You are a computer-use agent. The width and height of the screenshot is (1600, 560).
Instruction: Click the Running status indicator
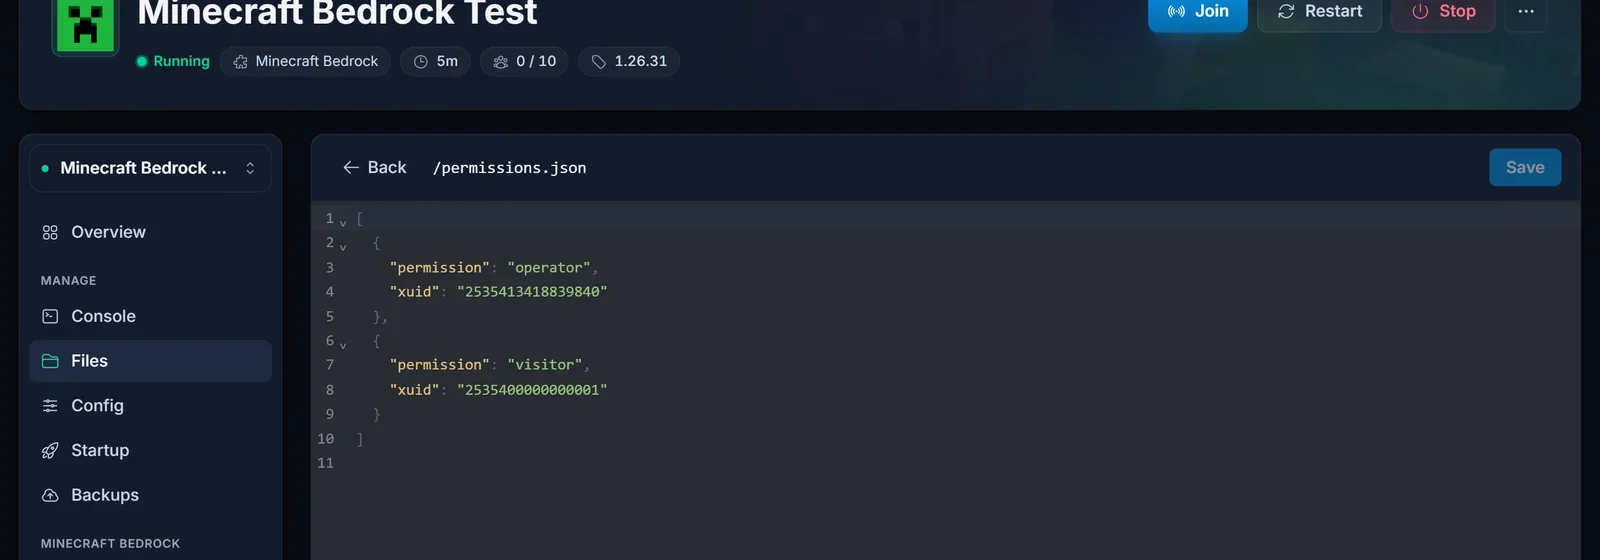(173, 61)
